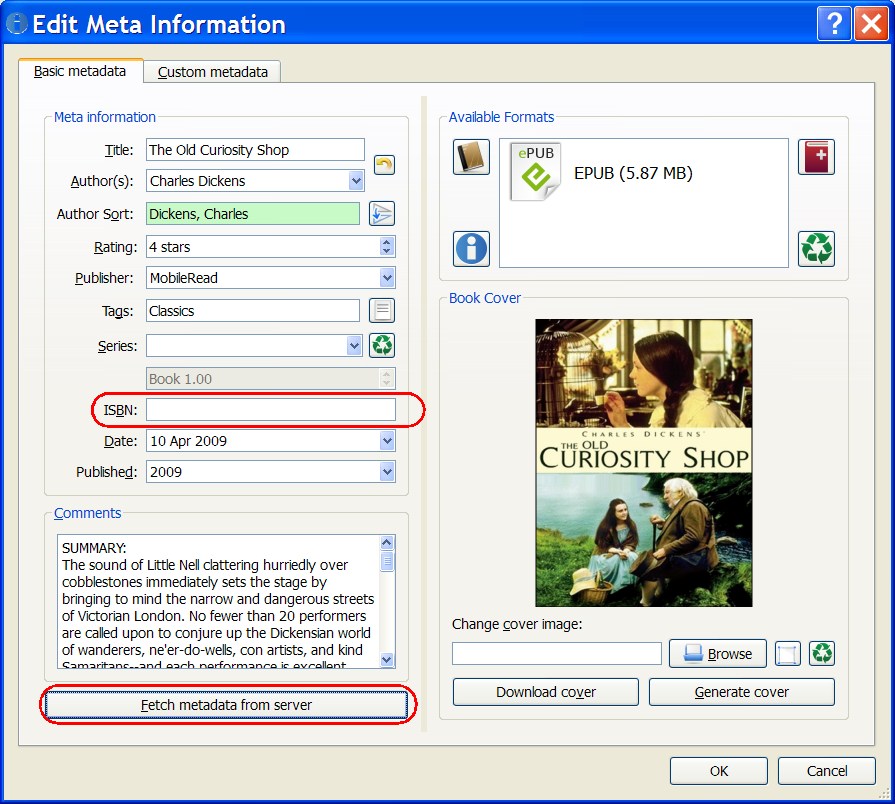Image resolution: width=895 pixels, height=804 pixels.
Task: Click the Help question mark button
Action: pyautogui.click(x=834, y=24)
